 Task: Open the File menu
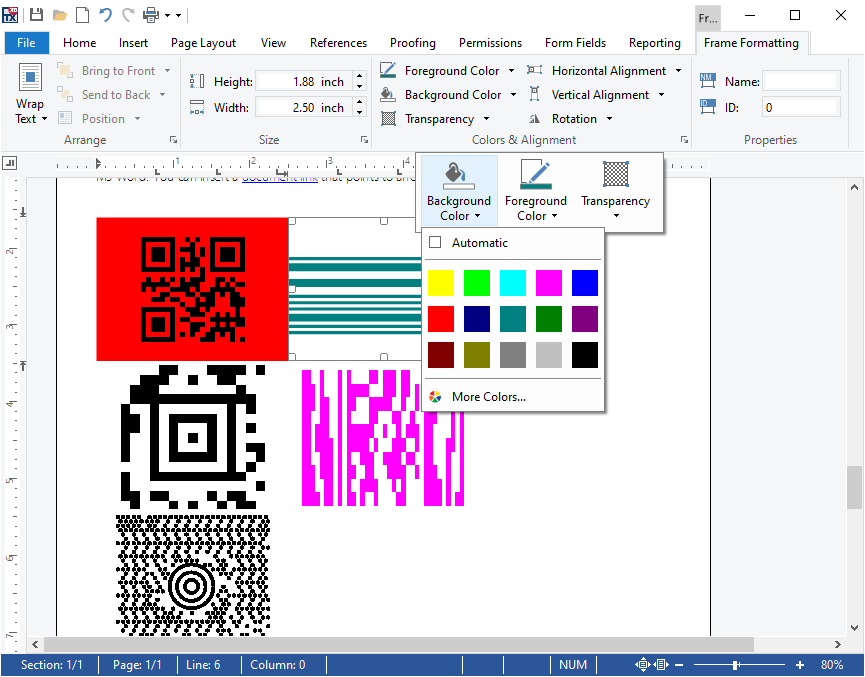[26, 43]
